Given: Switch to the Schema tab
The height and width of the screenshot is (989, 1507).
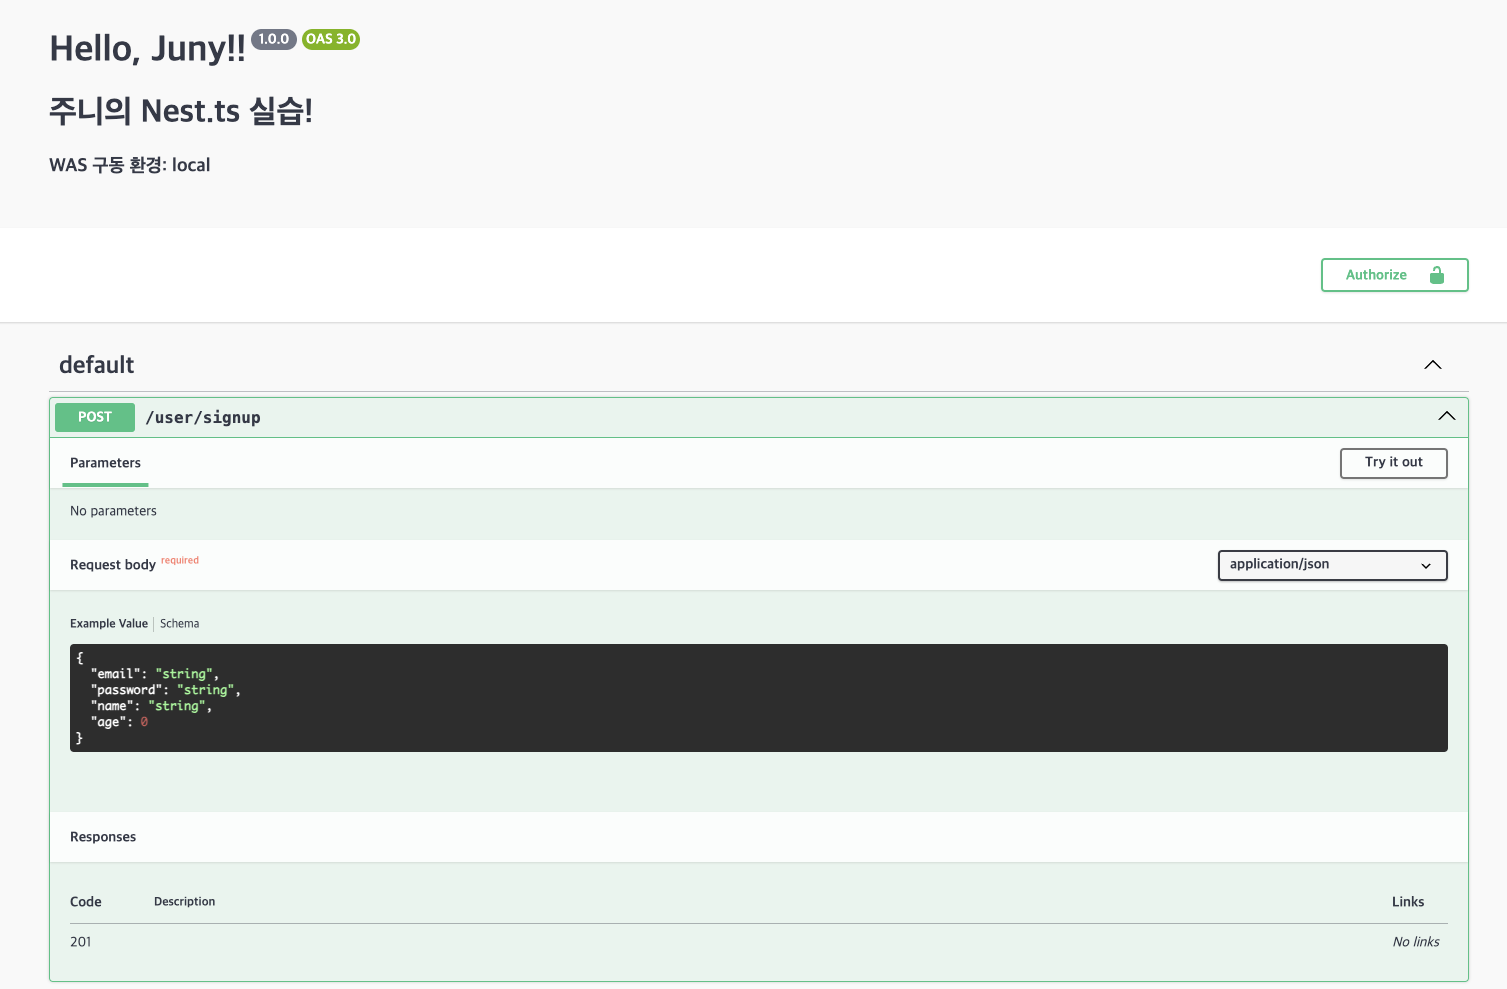Looking at the screenshot, I should click(179, 624).
